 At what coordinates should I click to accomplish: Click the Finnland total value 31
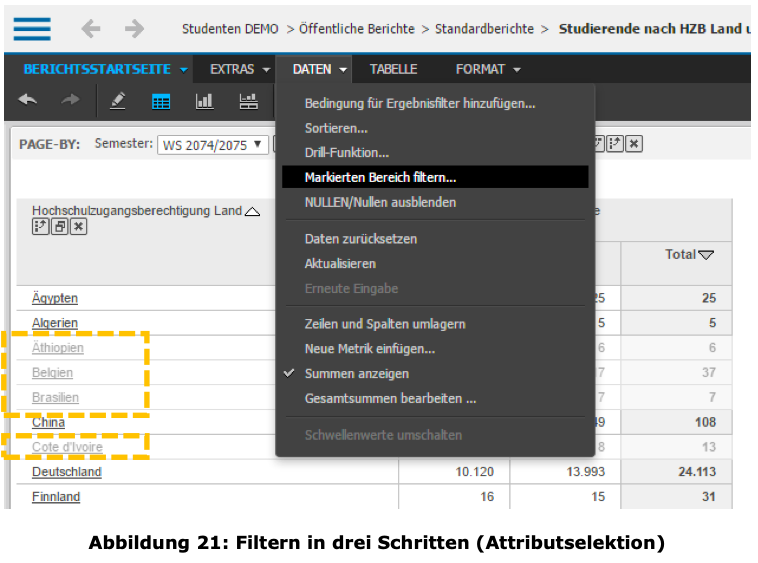click(709, 497)
